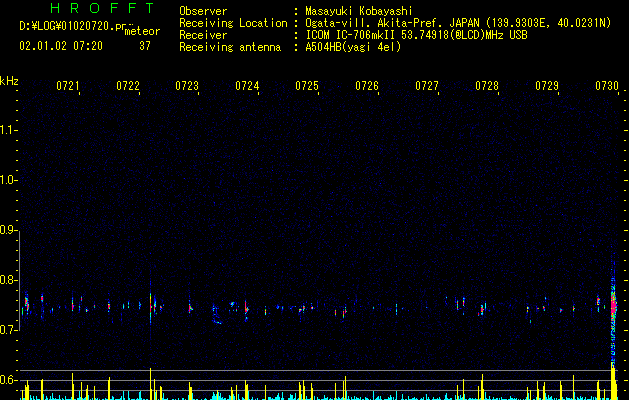Click the 0721 time marker
This screenshot has width=629, height=400.
tap(67, 86)
